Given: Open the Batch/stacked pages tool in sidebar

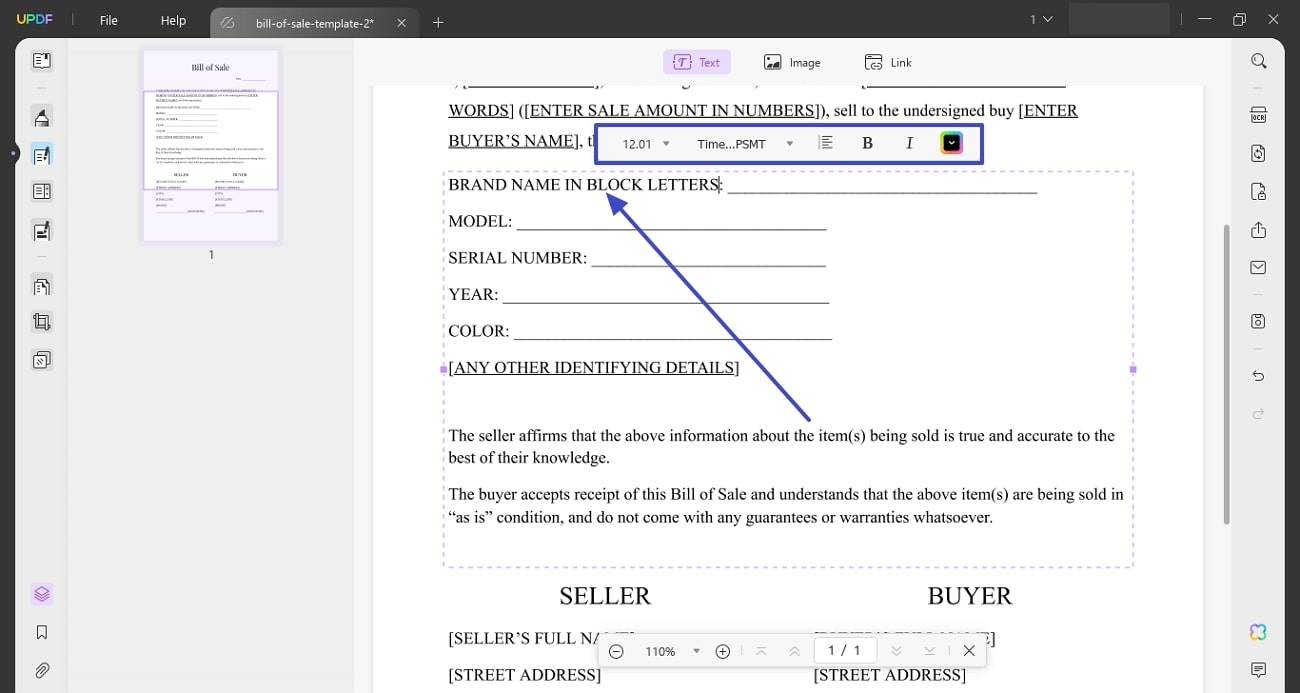Looking at the screenshot, I should click(41, 360).
